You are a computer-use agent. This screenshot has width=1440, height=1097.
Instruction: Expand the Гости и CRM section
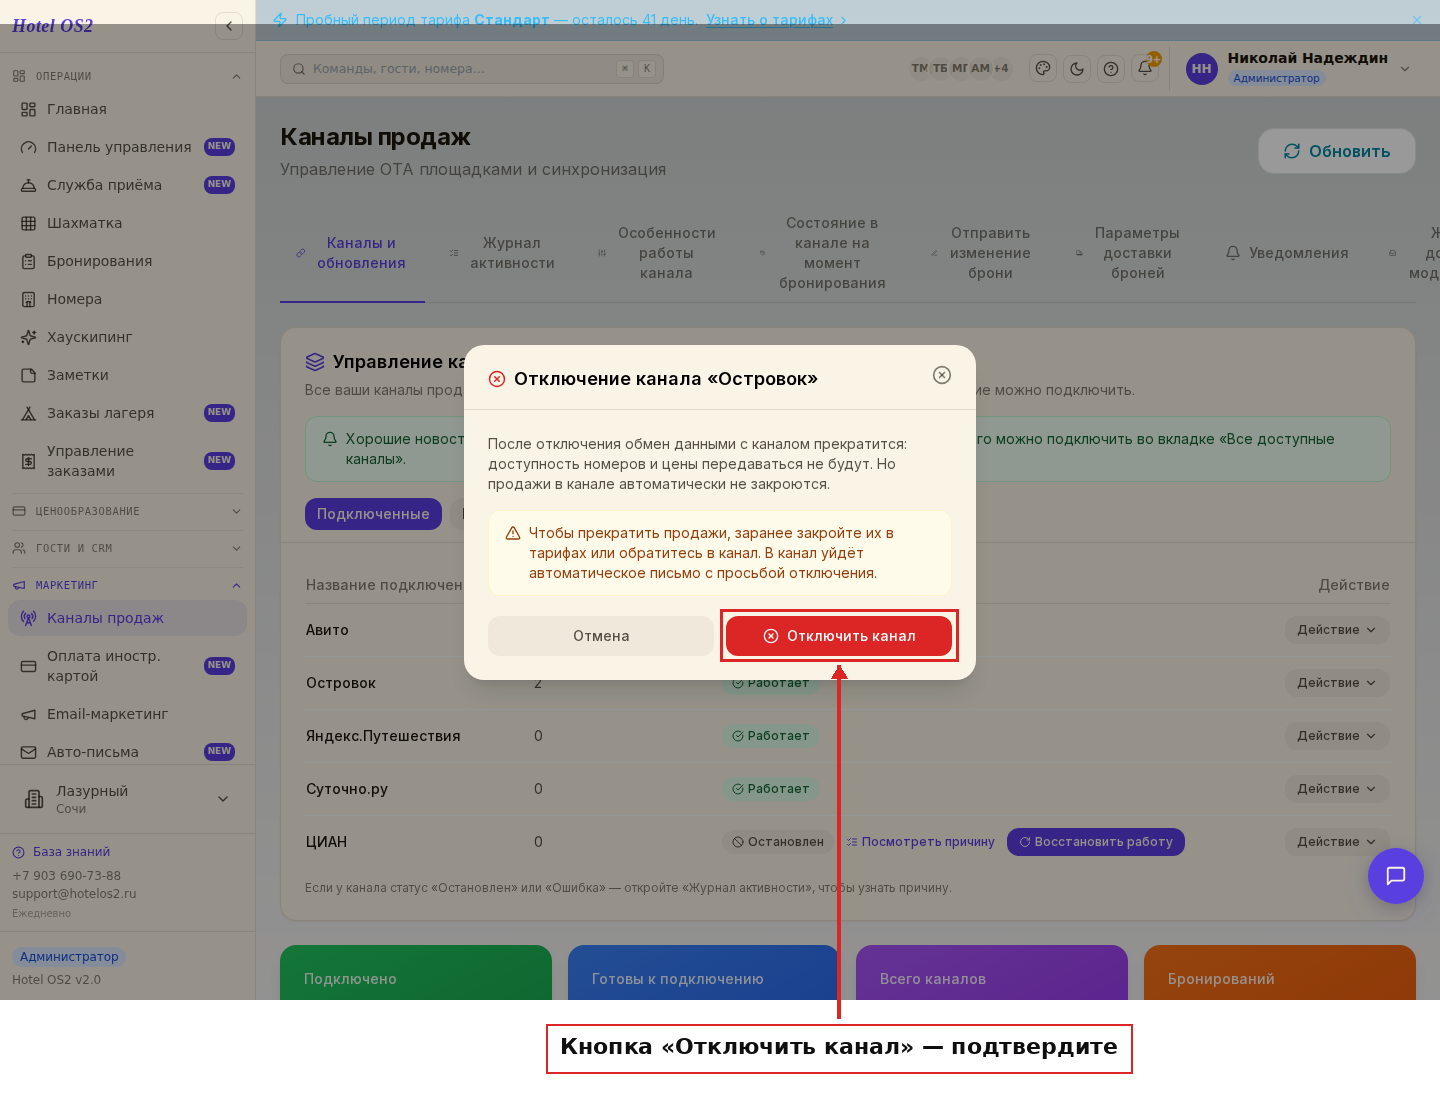pyautogui.click(x=127, y=548)
